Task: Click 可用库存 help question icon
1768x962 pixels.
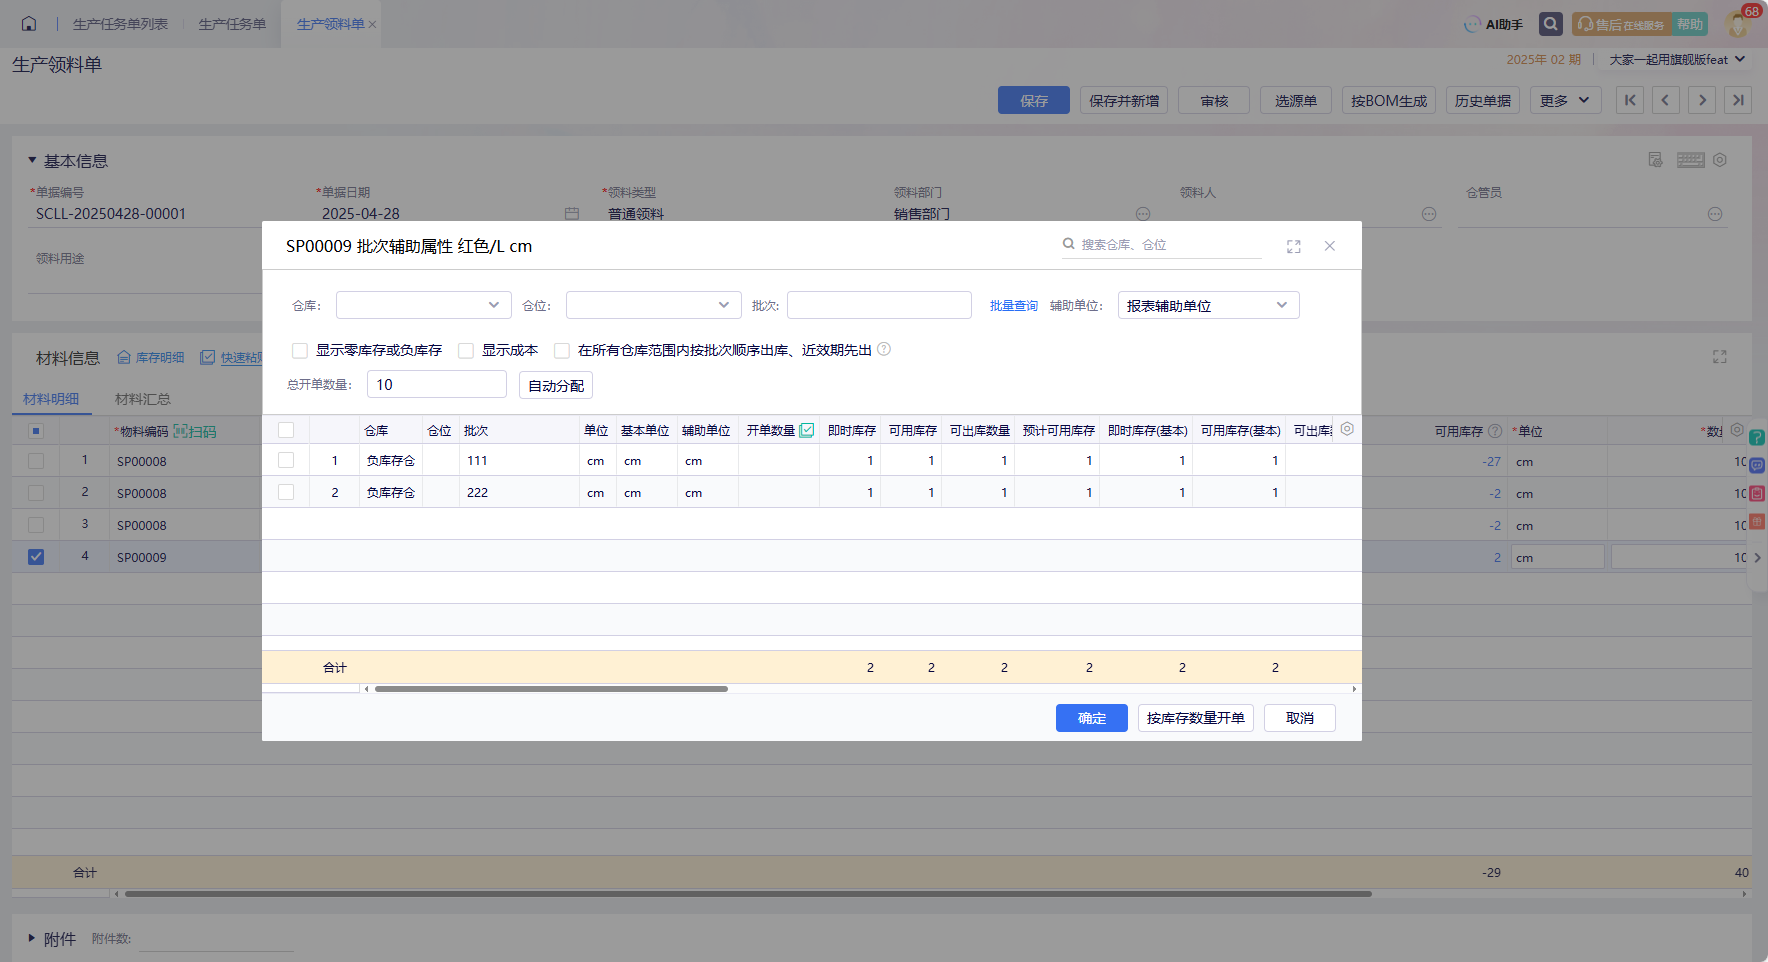Action: (1495, 431)
